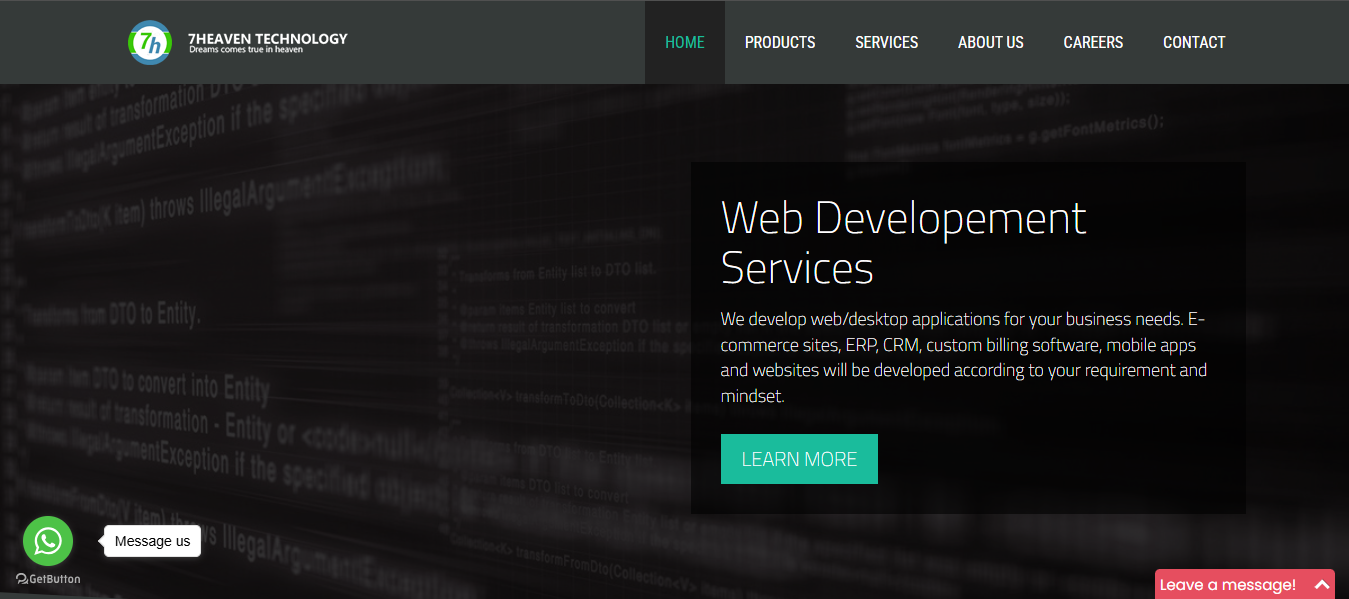Image resolution: width=1349 pixels, height=599 pixels.
Task: Click the small GetButton icon beside its label
Action: tap(21, 579)
